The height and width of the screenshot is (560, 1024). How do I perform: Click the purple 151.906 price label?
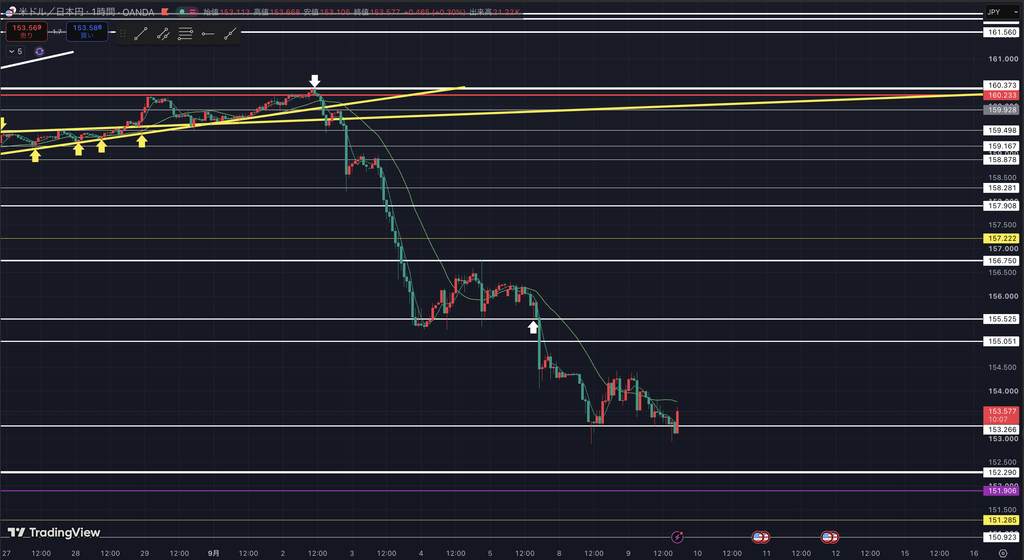1002,491
